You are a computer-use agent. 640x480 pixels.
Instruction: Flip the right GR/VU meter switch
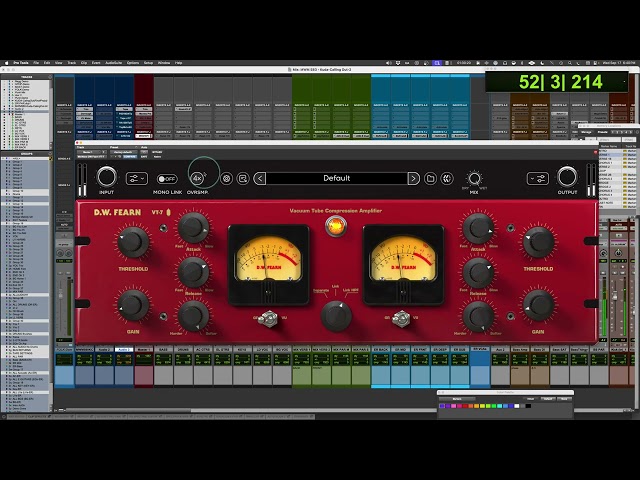[401, 318]
